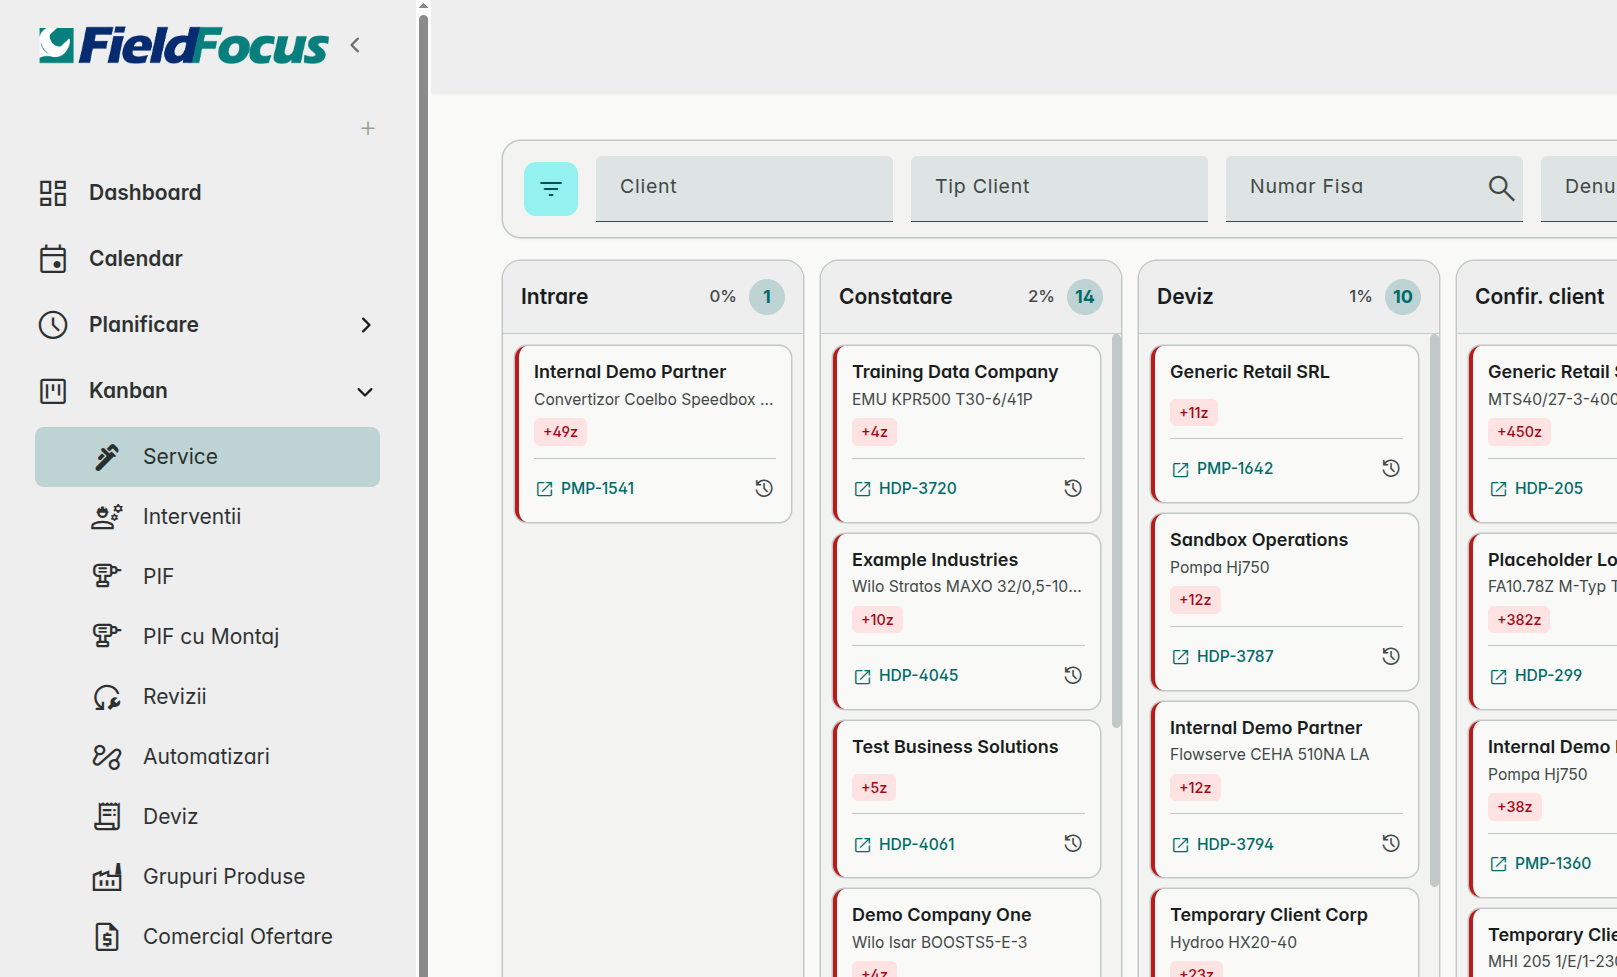The image size is (1617, 977).
Task: Open the PMP-1642 link
Action: point(1222,469)
